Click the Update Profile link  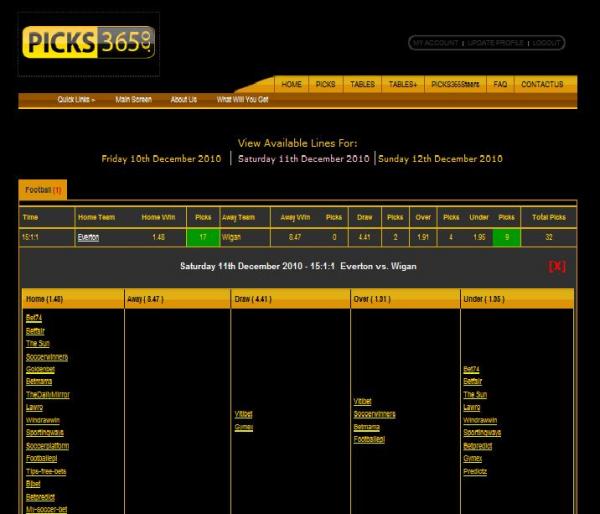(495, 43)
